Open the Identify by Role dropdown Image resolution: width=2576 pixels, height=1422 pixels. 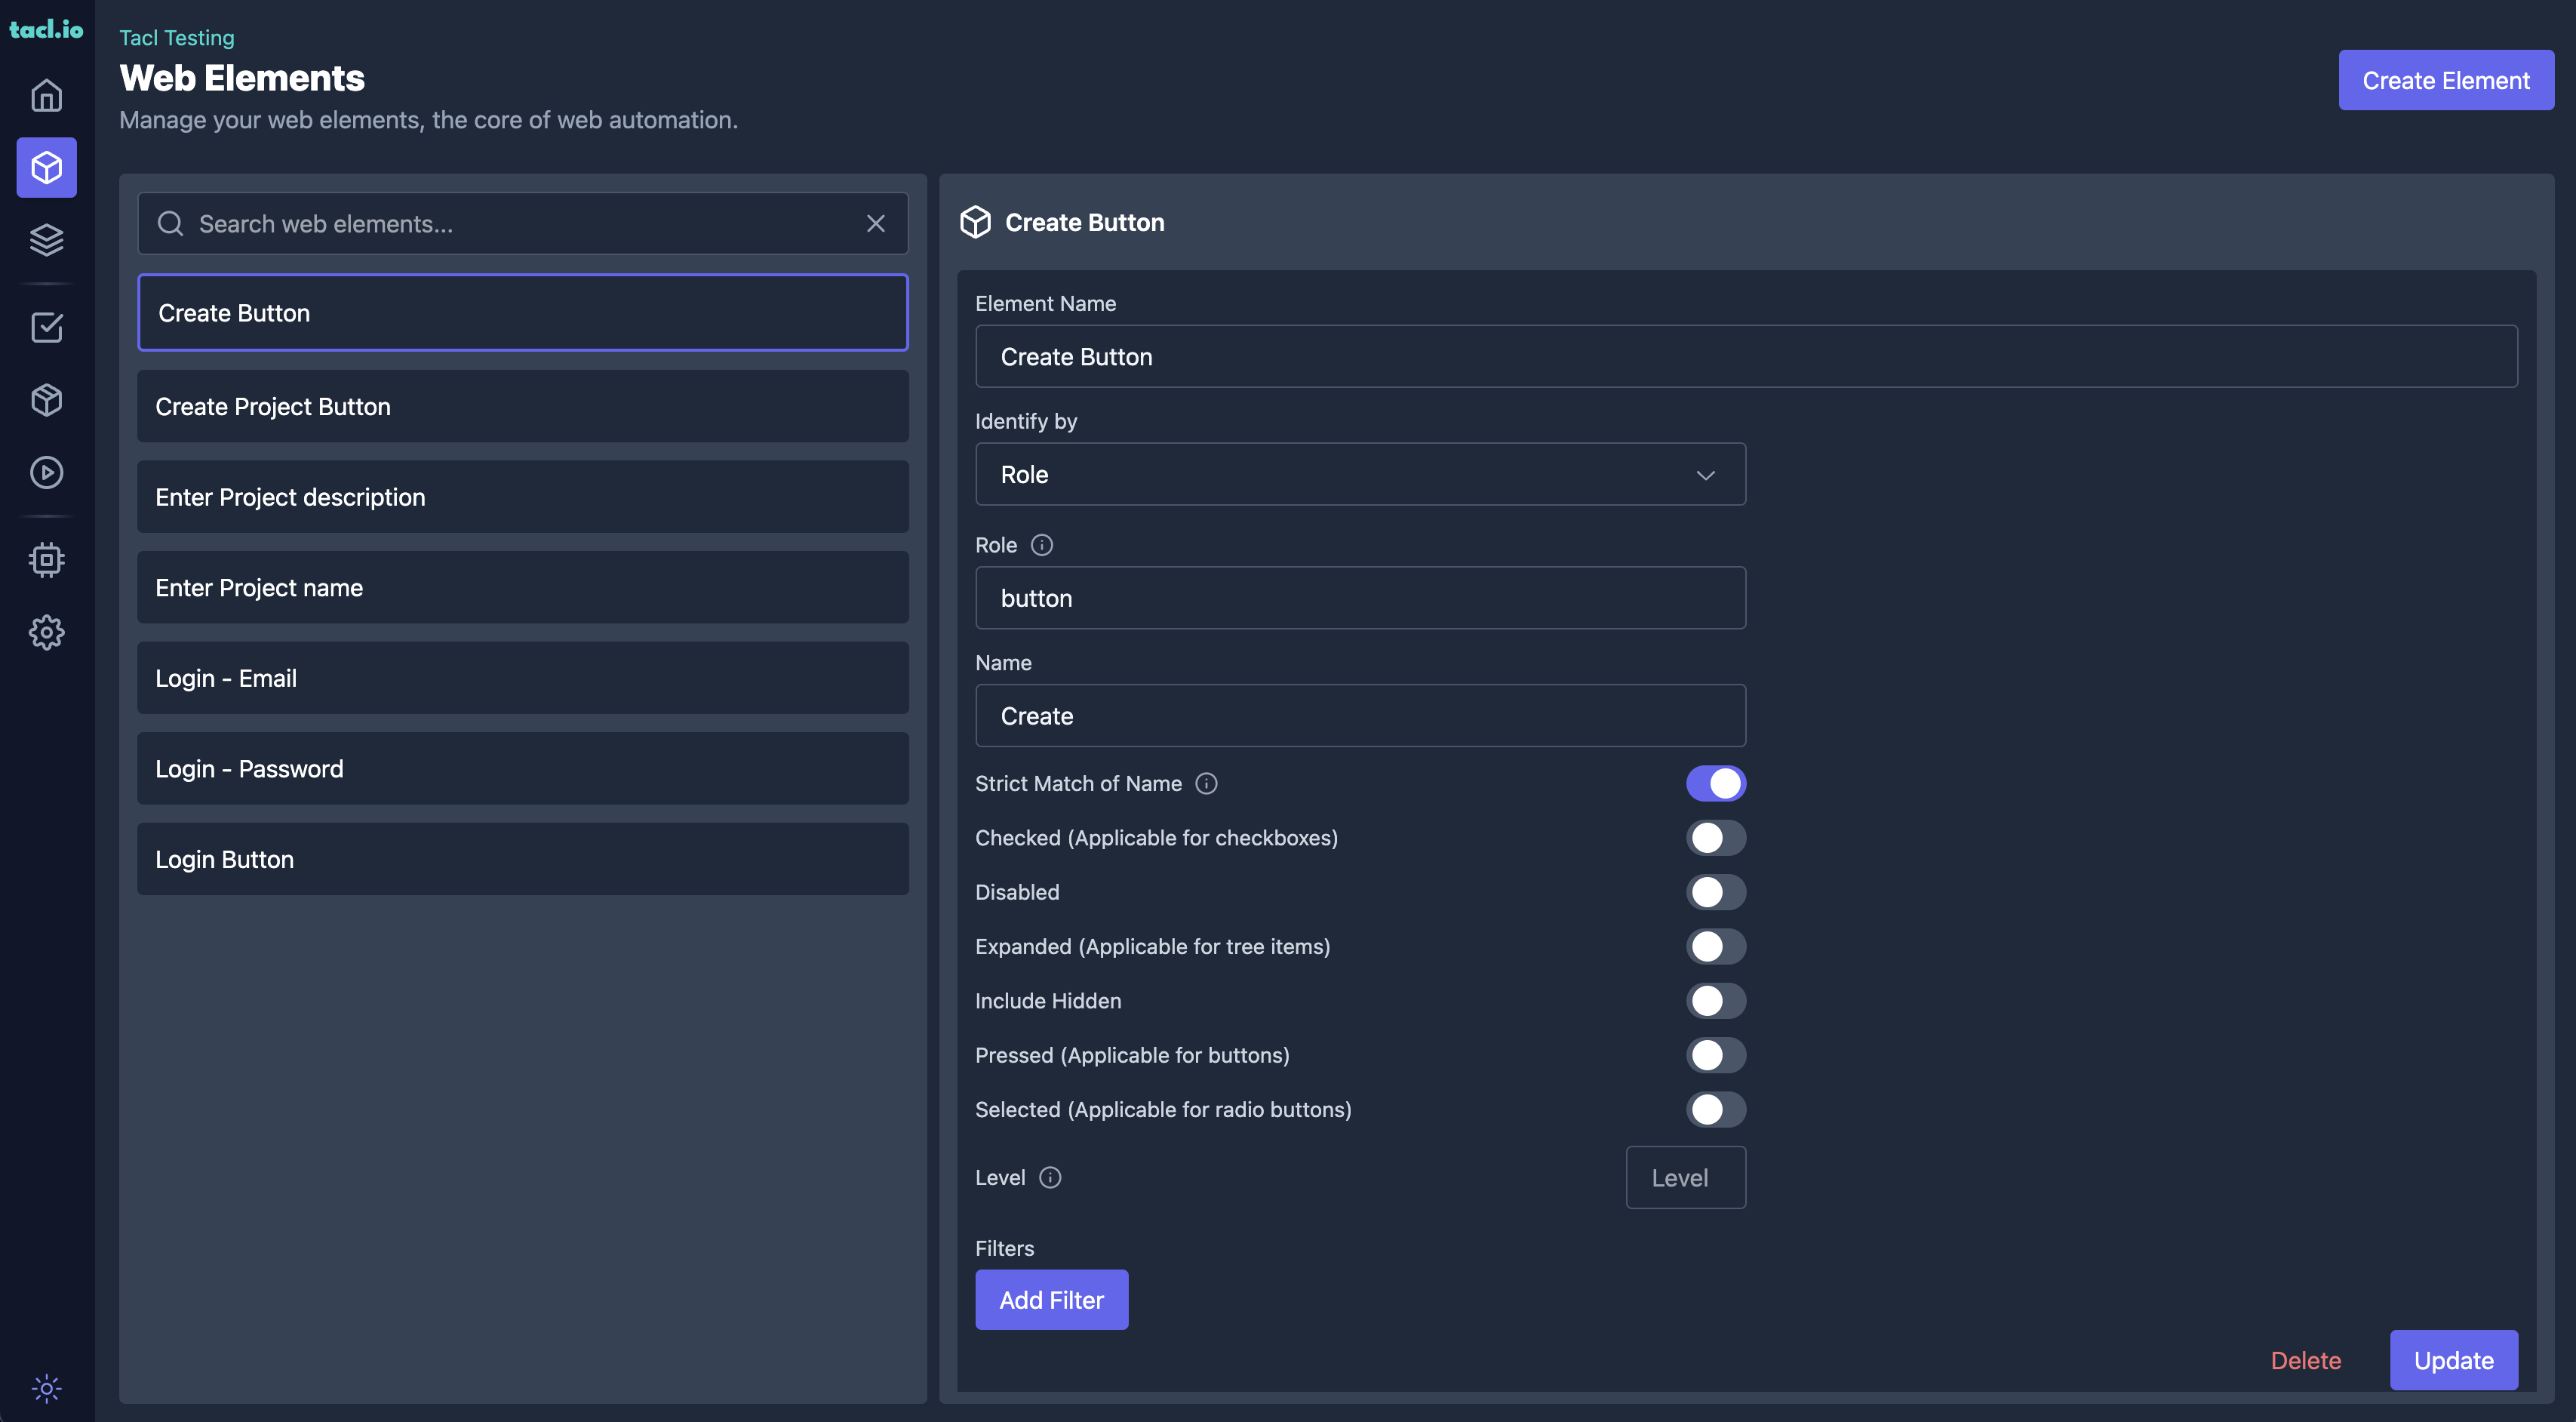point(1360,474)
